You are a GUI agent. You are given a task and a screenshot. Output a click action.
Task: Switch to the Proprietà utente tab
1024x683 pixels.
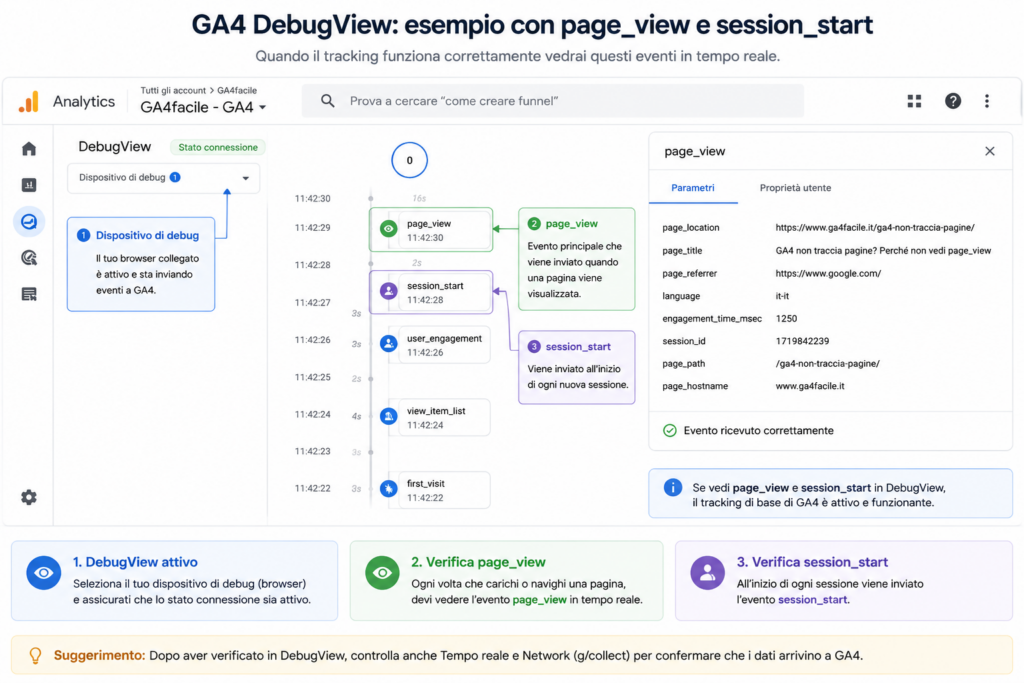(795, 188)
